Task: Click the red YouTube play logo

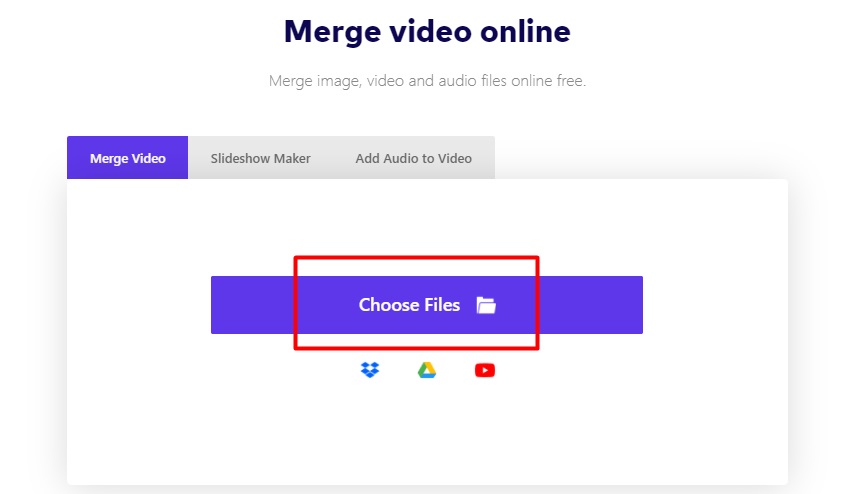Action: pos(485,370)
